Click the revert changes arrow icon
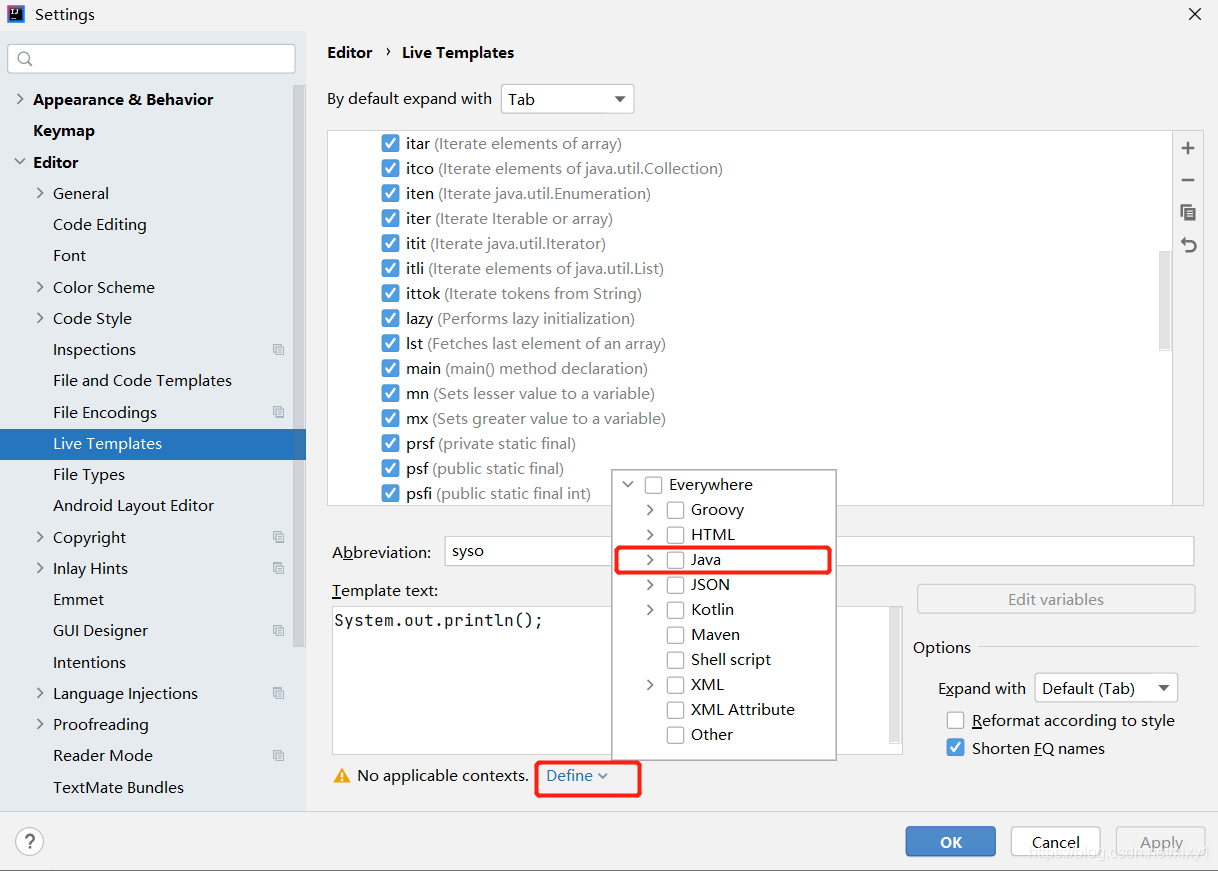Image resolution: width=1218 pixels, height=871 pixels. click(1188, 244)
